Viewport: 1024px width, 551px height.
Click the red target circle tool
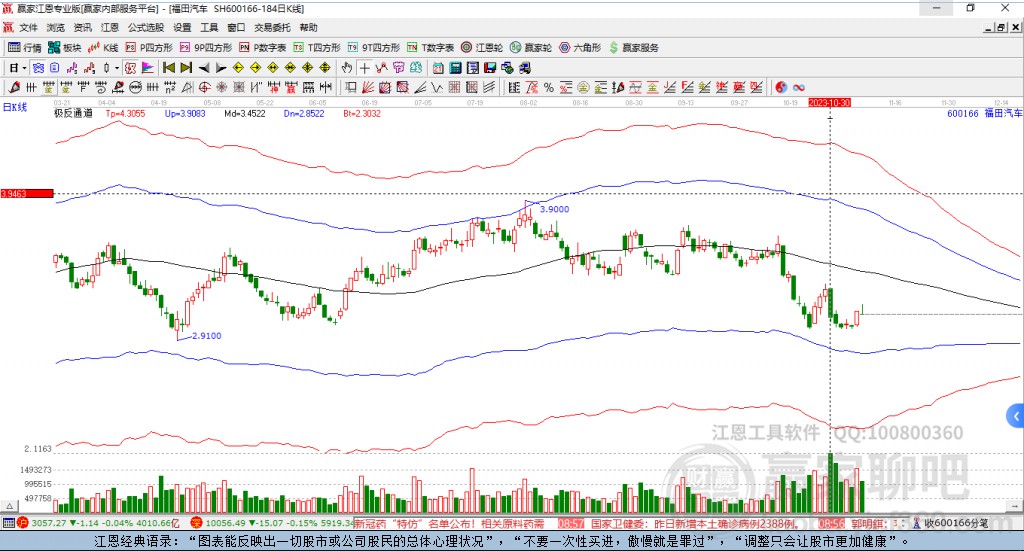(x=204, y=87)
